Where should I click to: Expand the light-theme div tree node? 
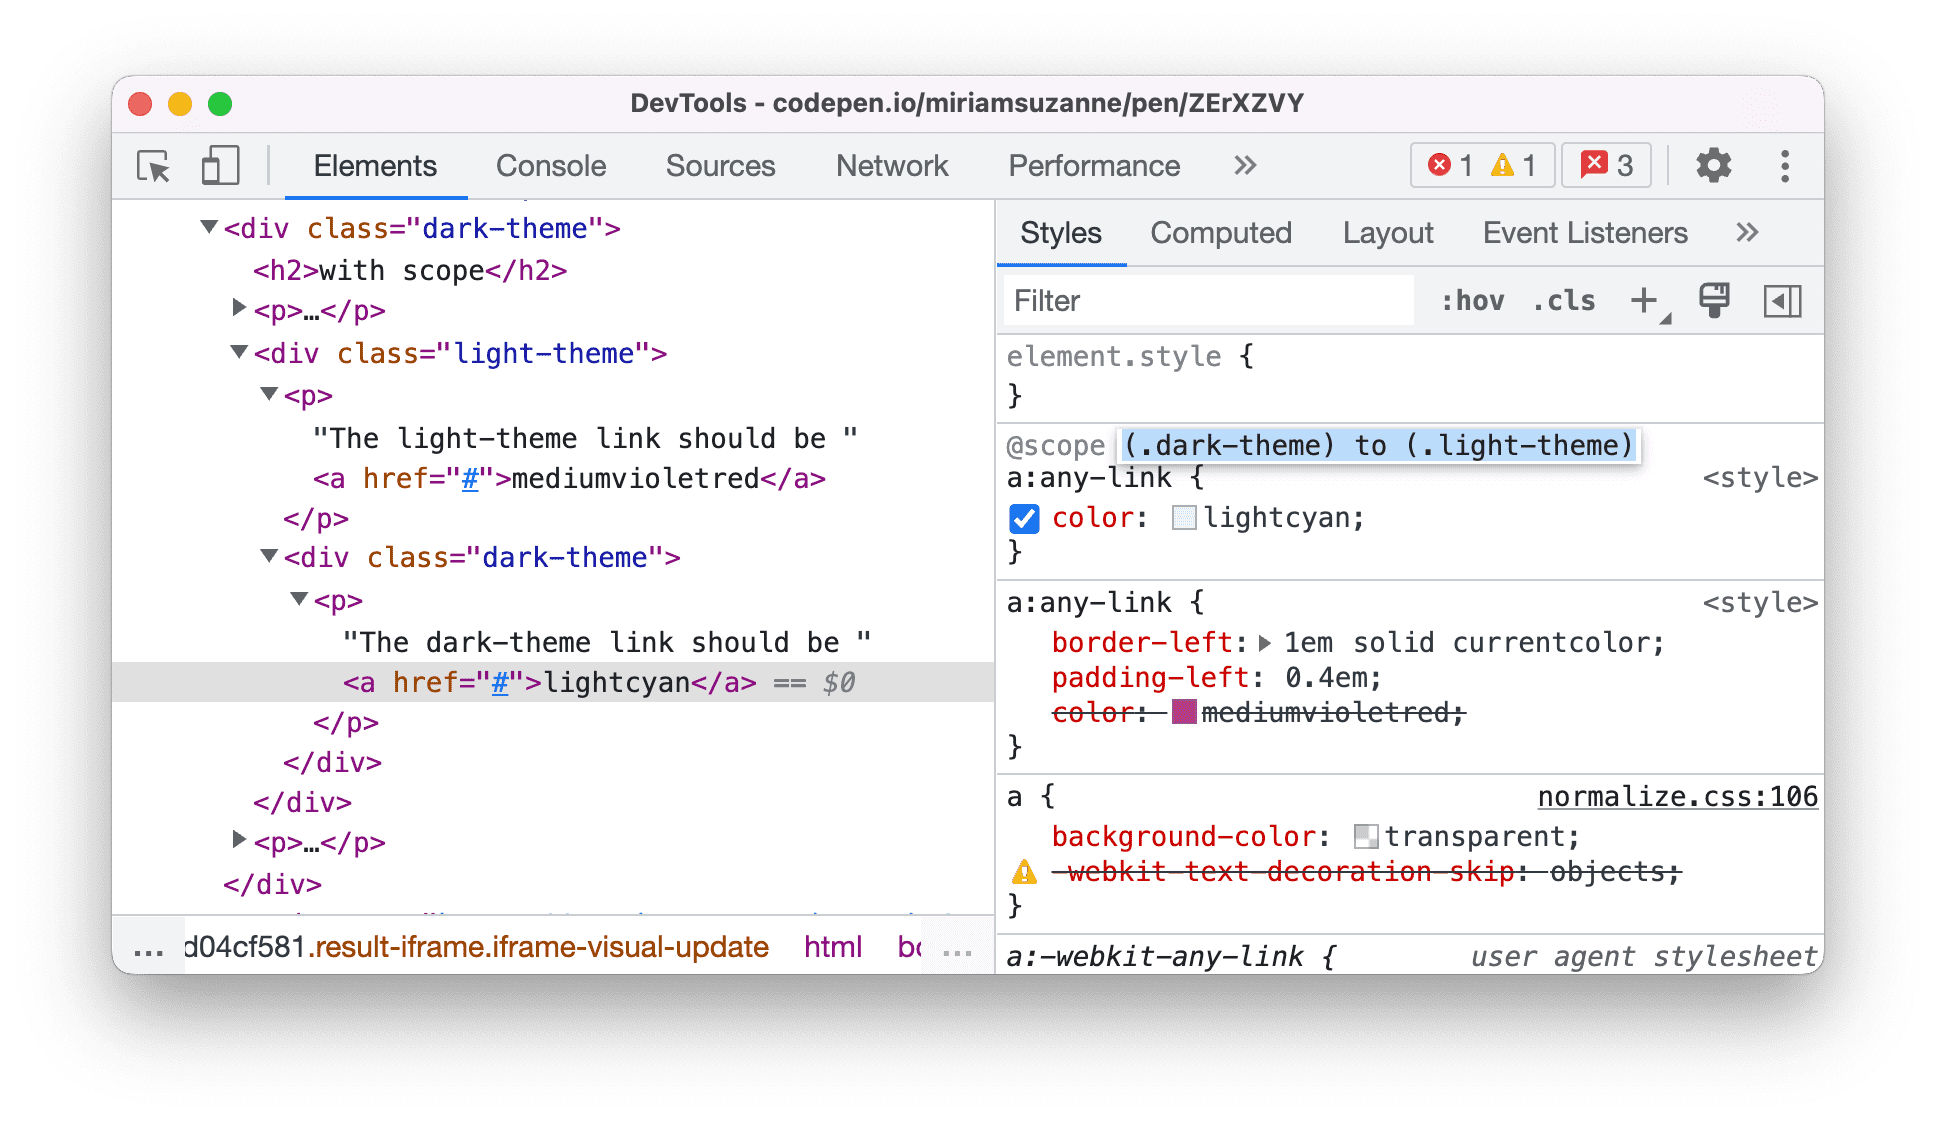231,351
